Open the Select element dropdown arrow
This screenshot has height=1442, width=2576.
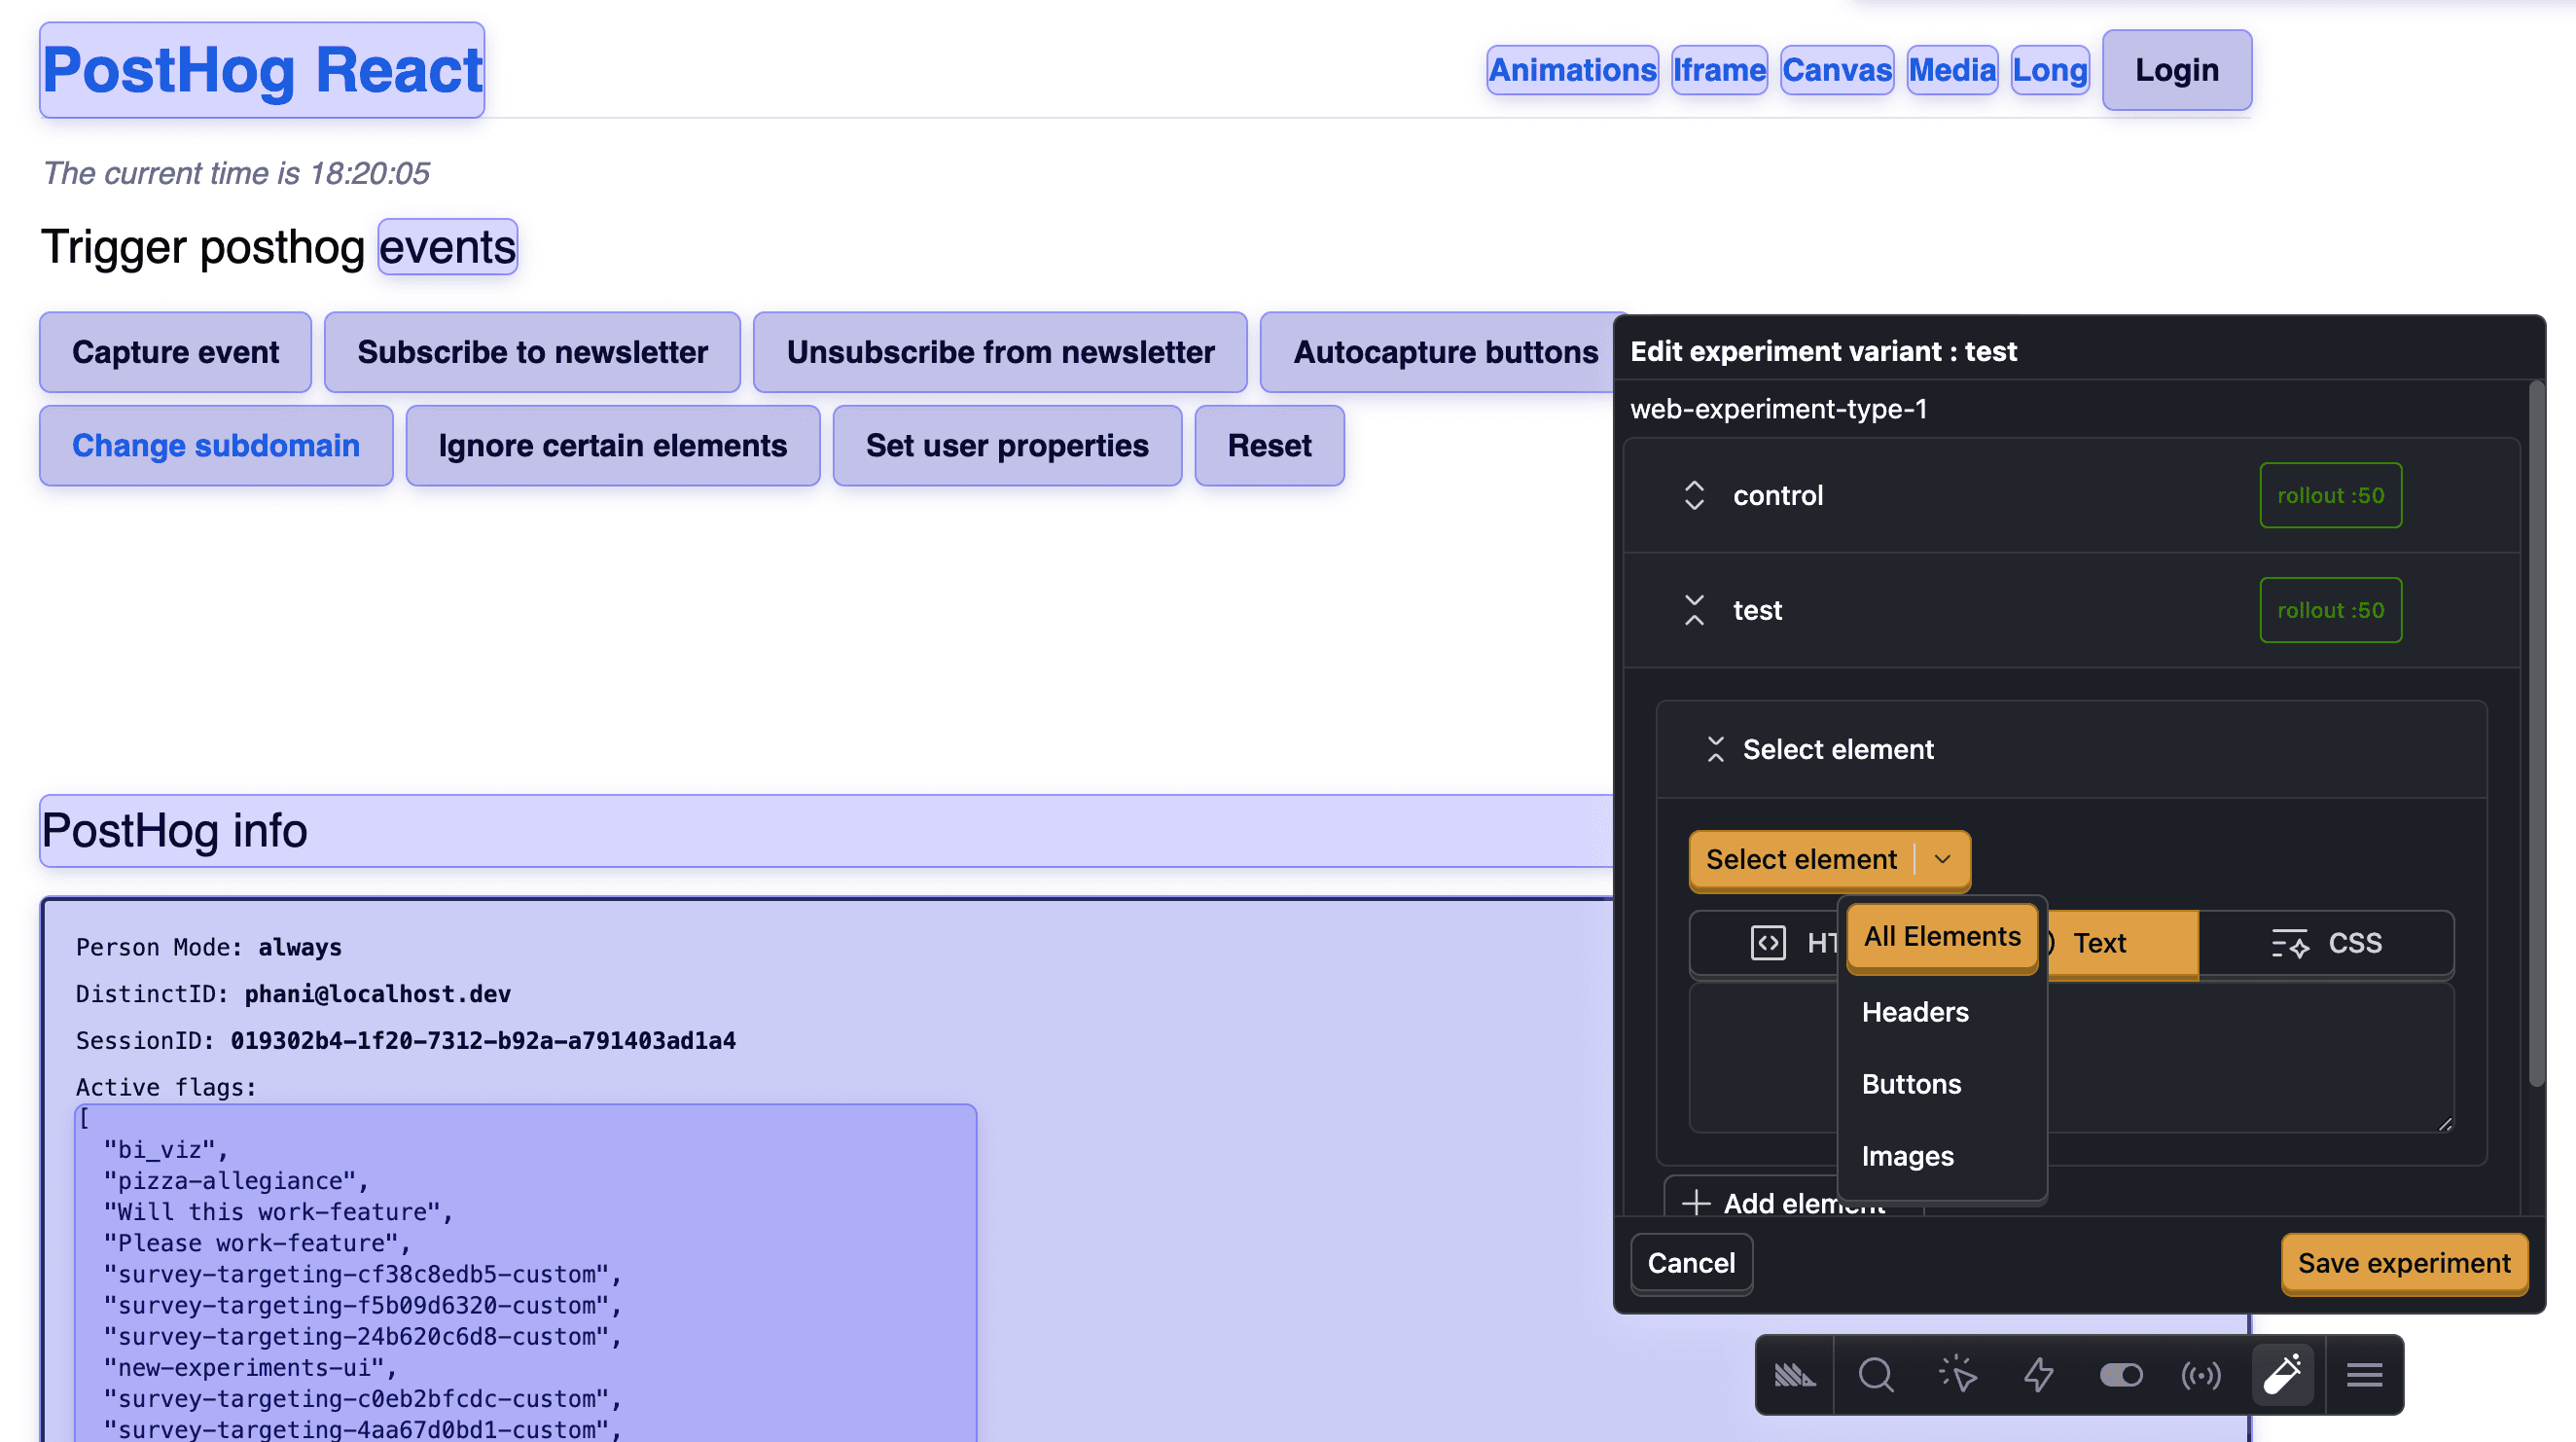point(1942,859)
